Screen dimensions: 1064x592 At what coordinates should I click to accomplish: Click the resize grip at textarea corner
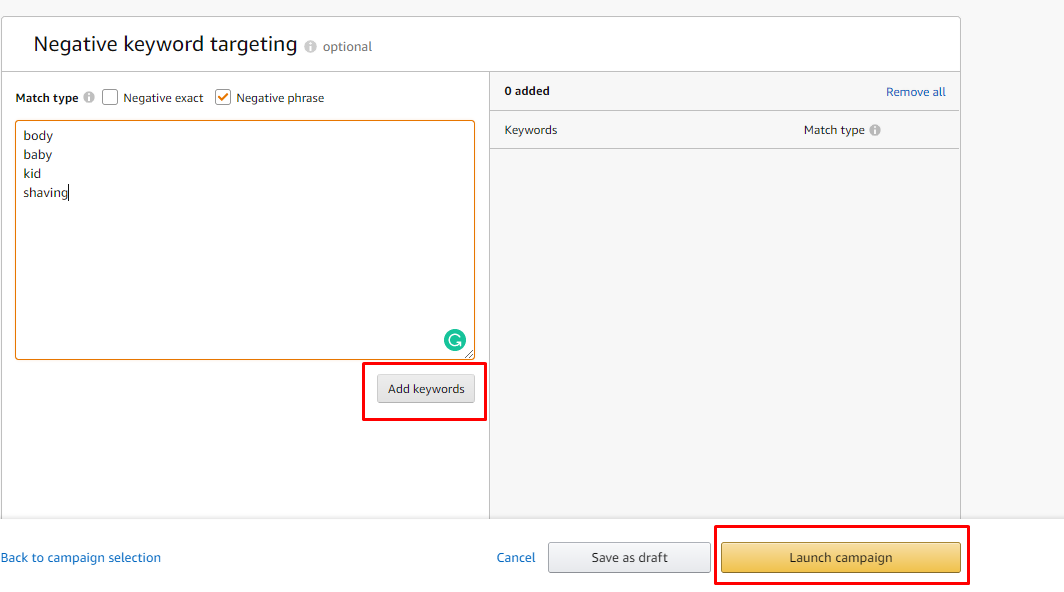[x=470, y=354]
